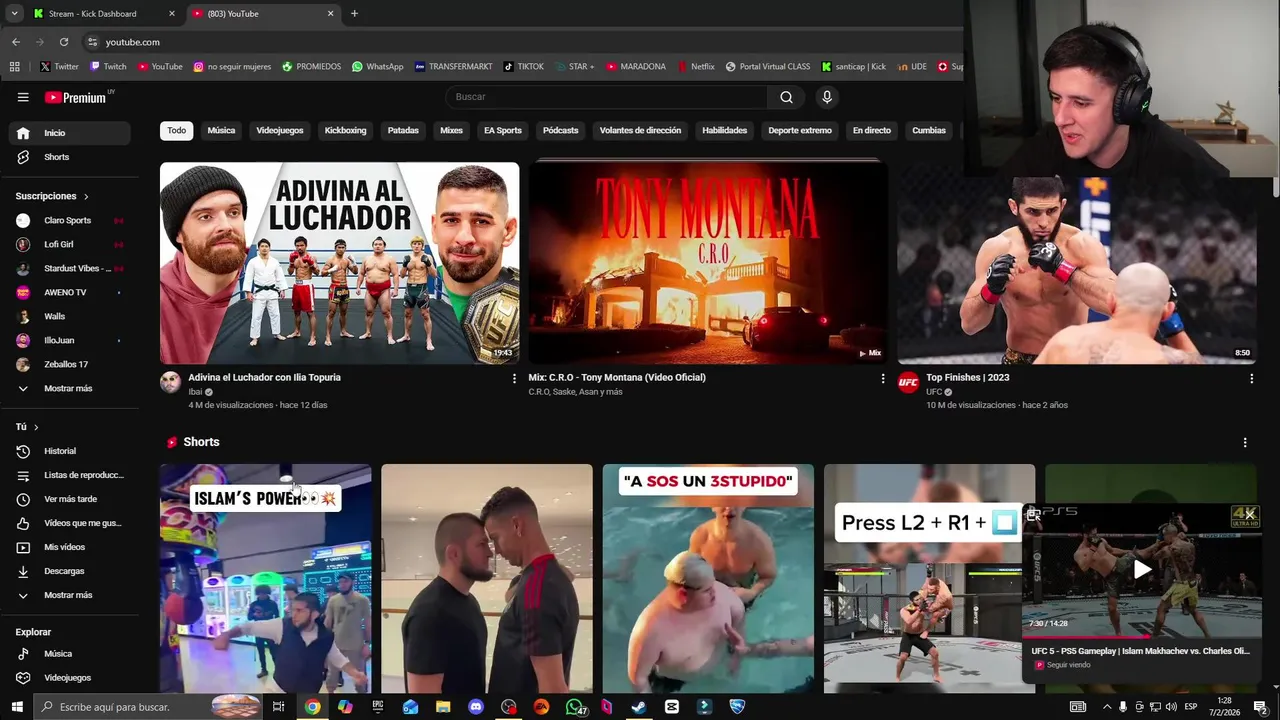Screen dimensions: 1280x720
Task: Open options menu for Adivina el Luchador video
Action: coord(514,379)
